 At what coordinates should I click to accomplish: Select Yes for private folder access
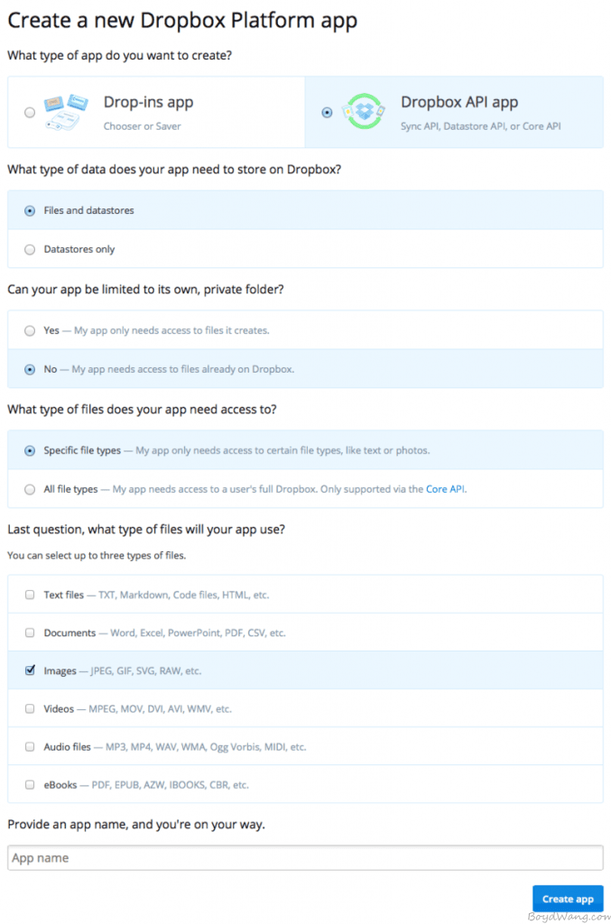(30, 330)
